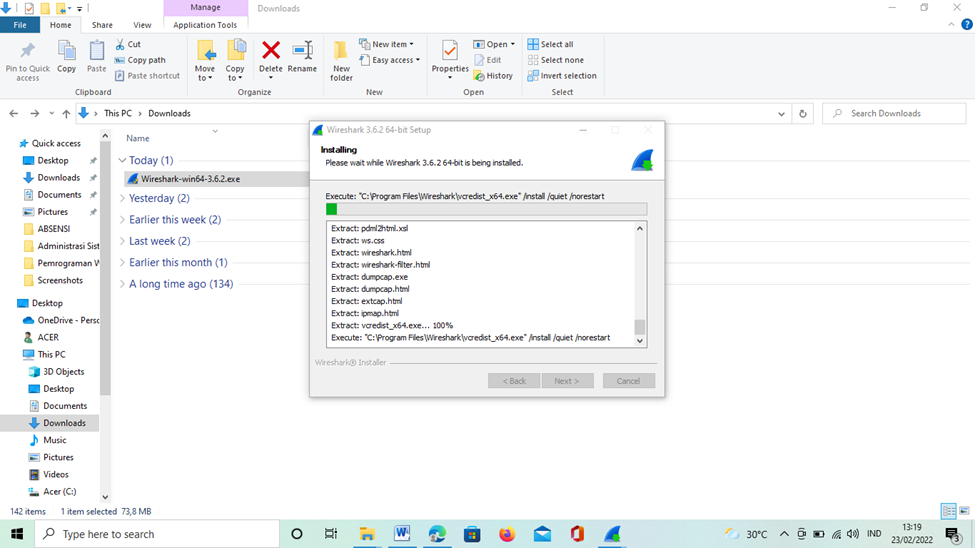The height and width of the screenshot is (548, 975).
Task: Click the Properties icon
Action: 450,50
